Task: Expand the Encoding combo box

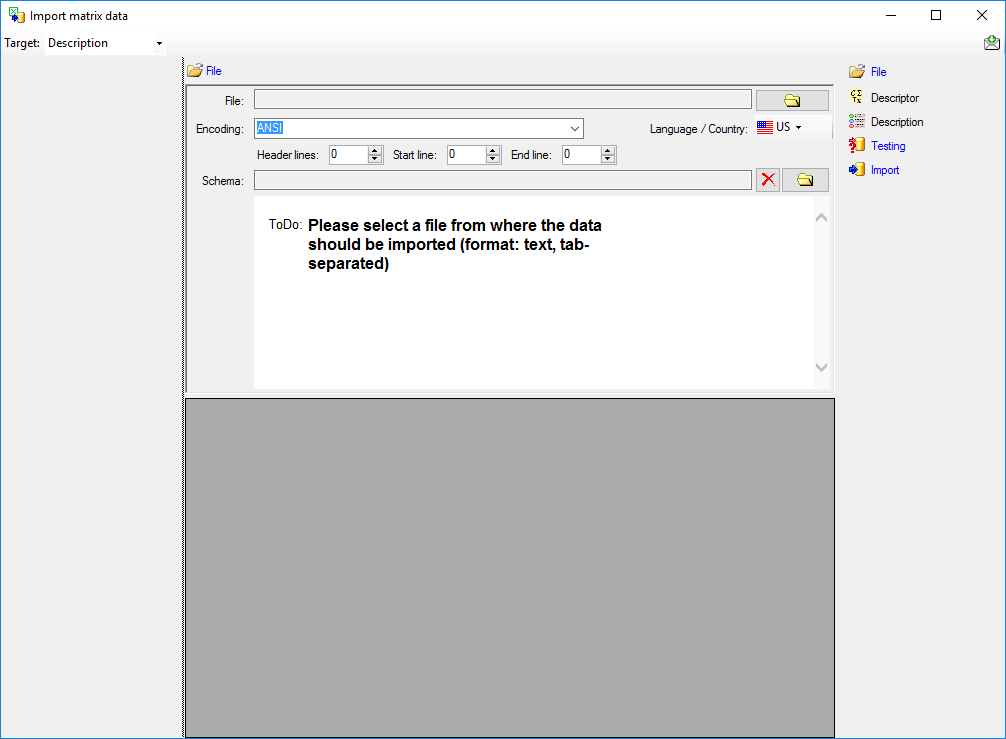Action: tap(575, 128)
